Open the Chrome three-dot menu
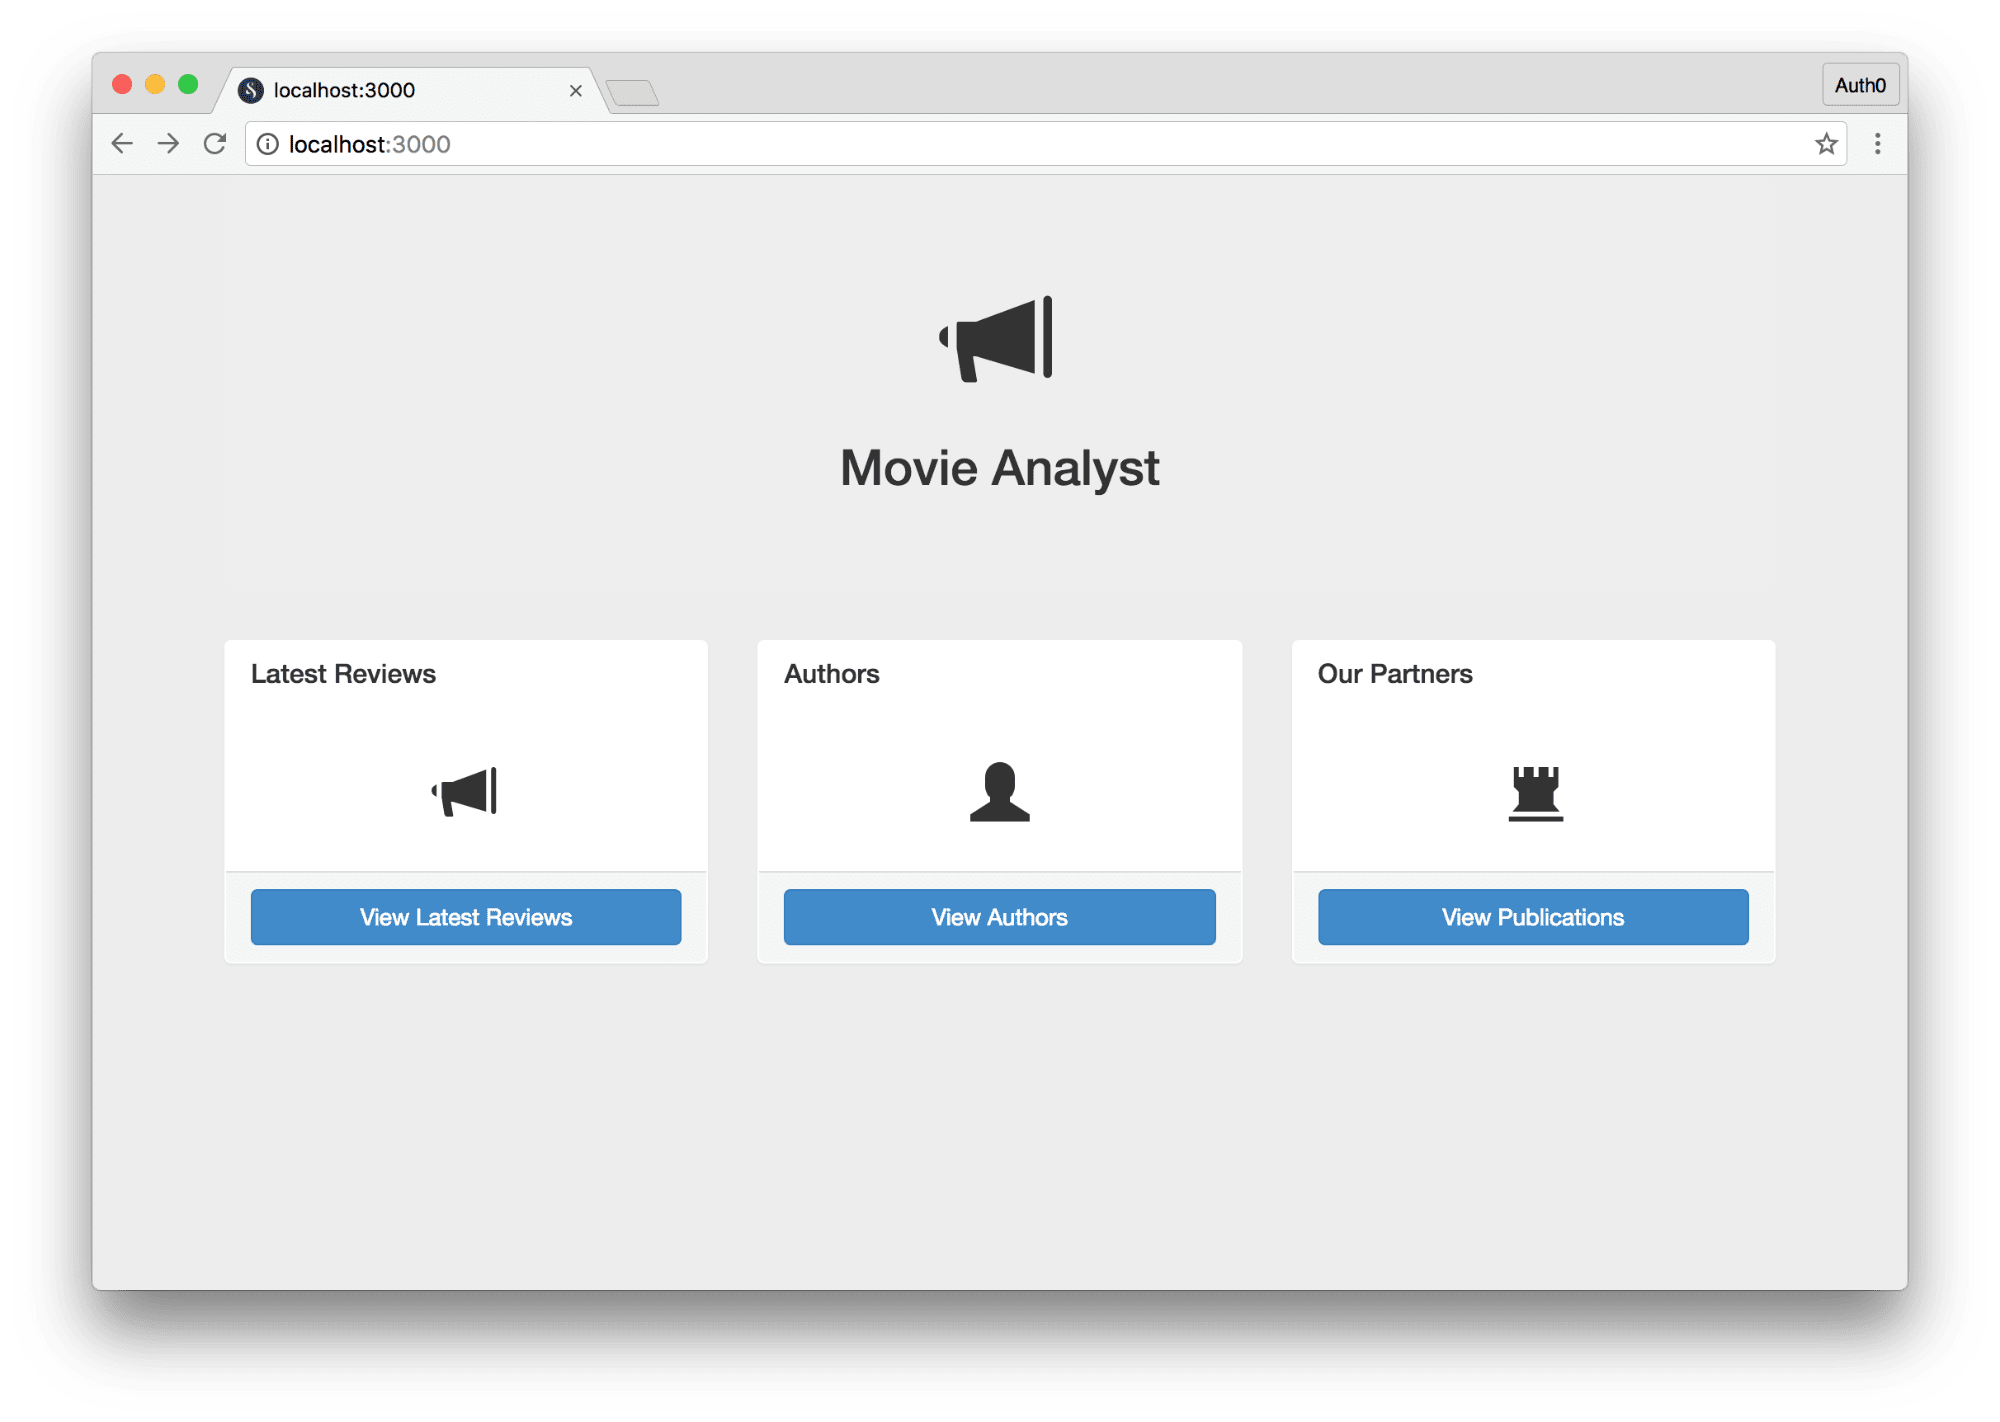 point(1877,144)
